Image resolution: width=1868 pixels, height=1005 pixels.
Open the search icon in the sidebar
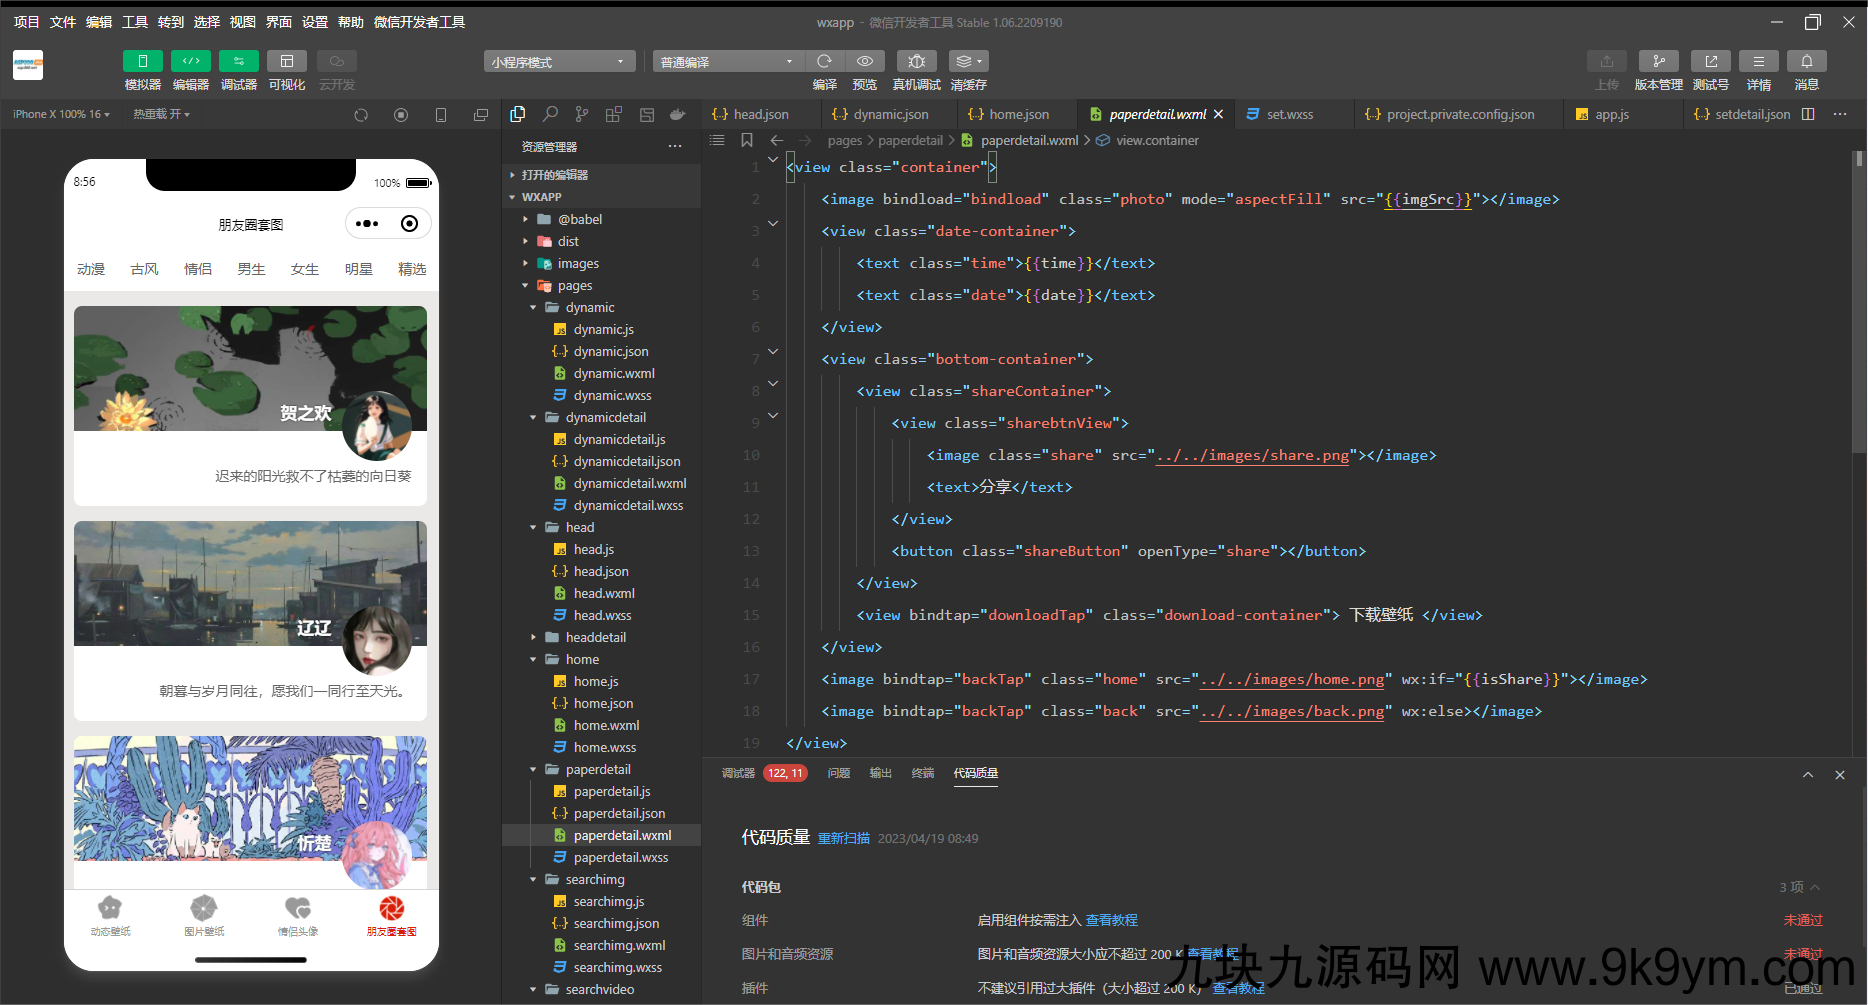click(x=550, y=115)
